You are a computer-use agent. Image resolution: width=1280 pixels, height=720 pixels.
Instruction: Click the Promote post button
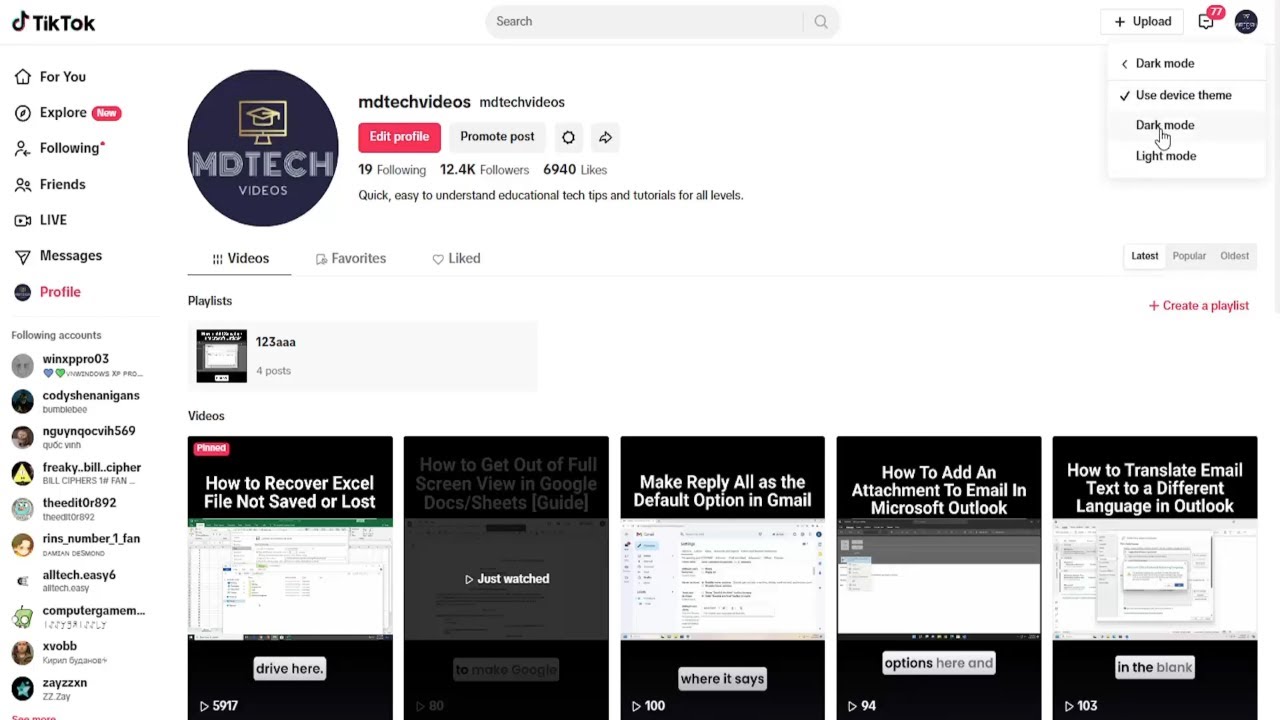click(497, 137)
